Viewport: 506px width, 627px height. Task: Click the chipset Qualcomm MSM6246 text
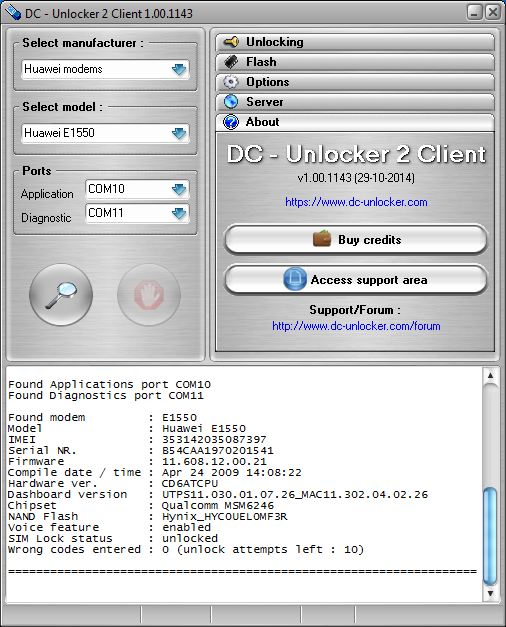coord(218,505)
